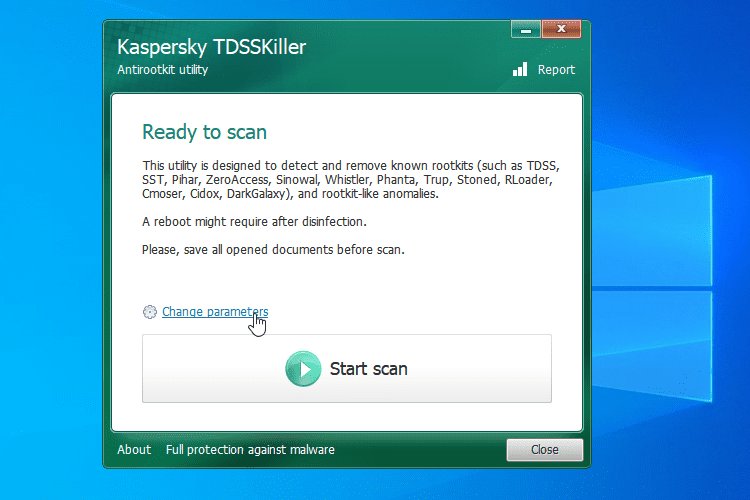Image resolution: width=750 pixels, height=500 pixels.
Task: Click the Report bar chart icon
Action: click(x=519, y=69)
